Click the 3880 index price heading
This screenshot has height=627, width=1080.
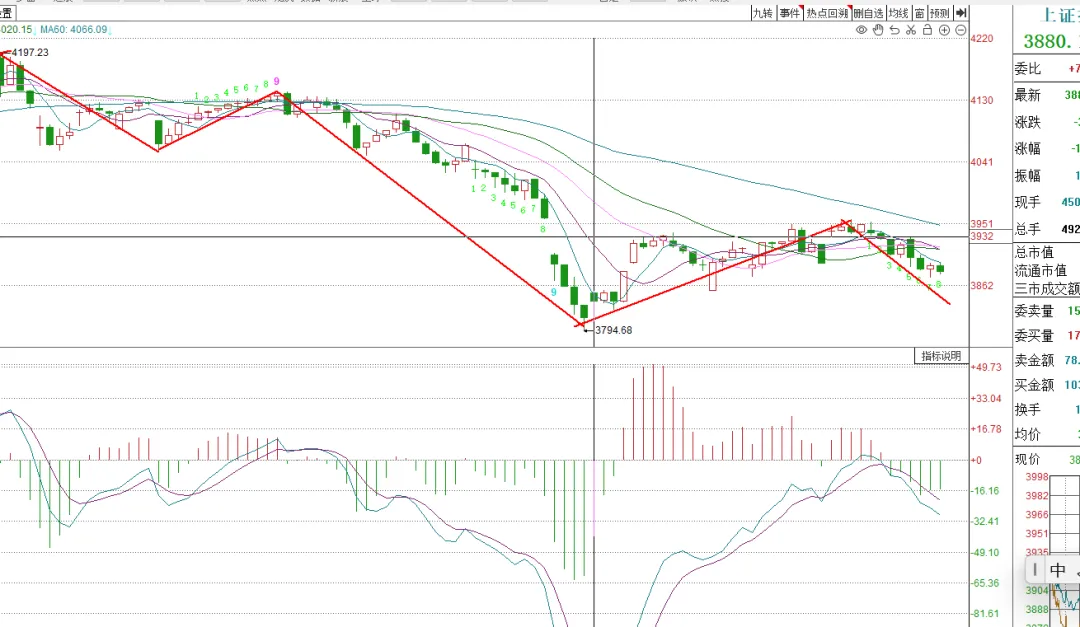(1051, 41)
